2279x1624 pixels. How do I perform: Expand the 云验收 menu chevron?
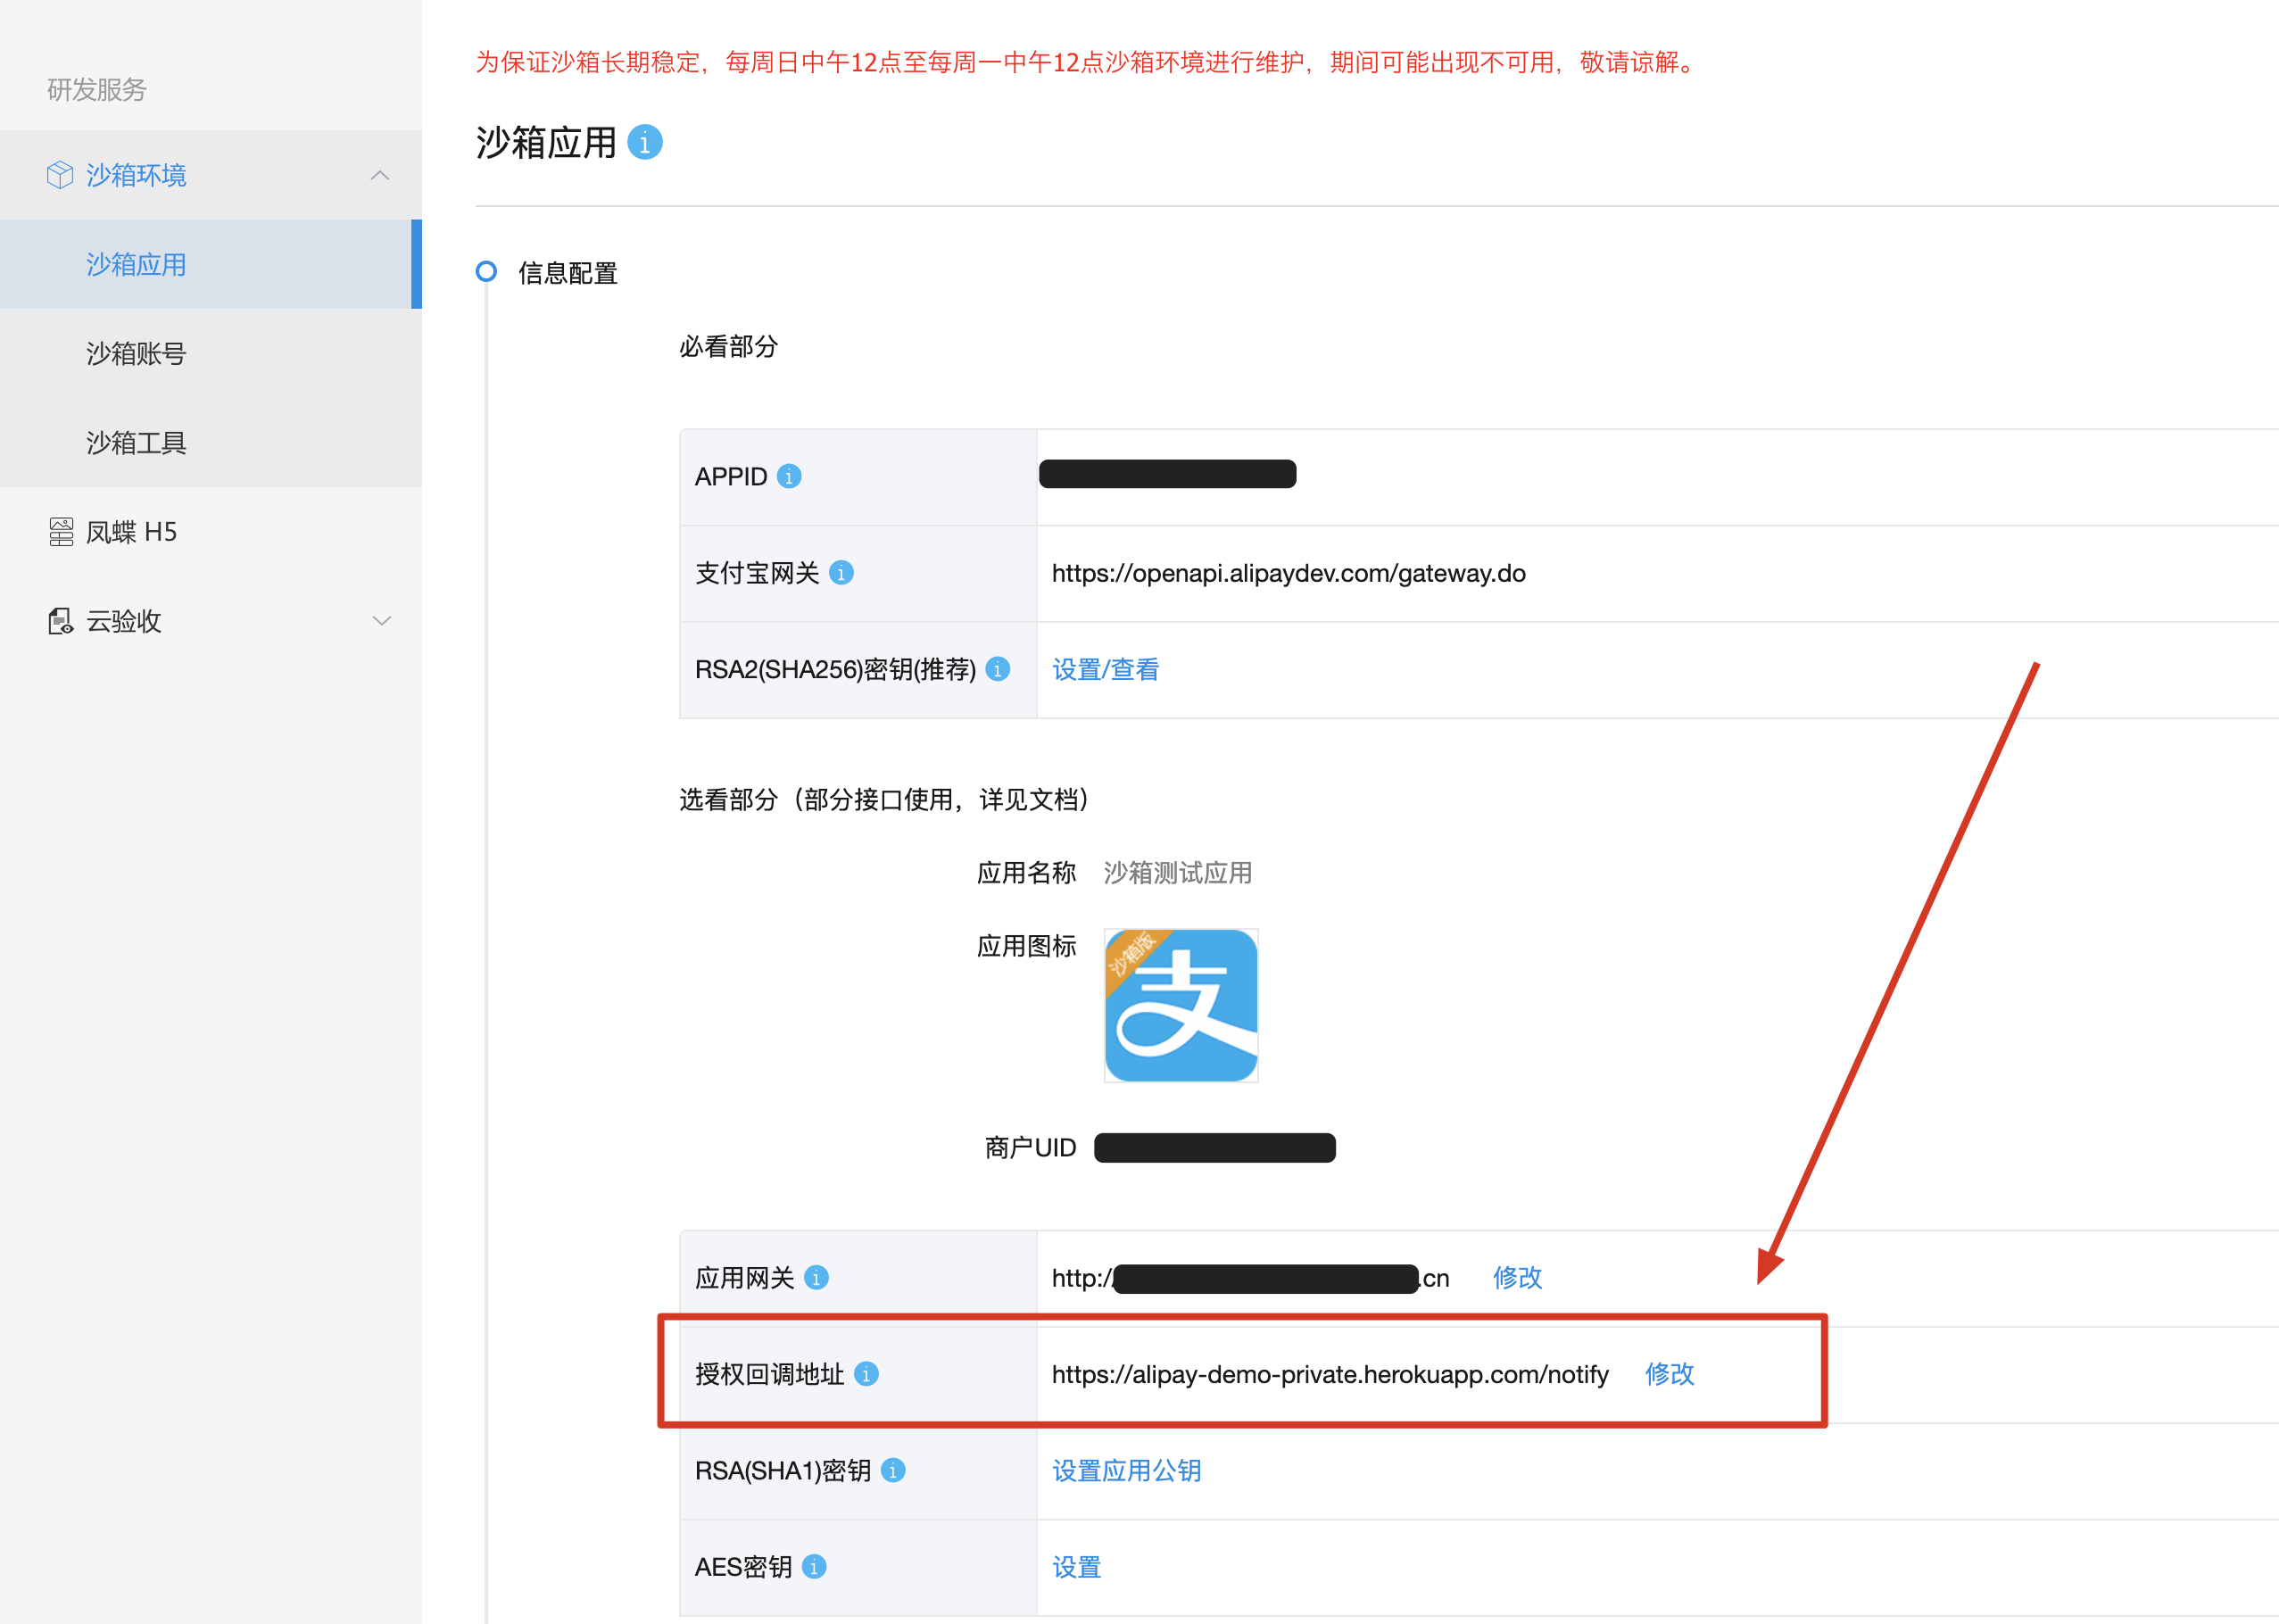tap(381, 621)
